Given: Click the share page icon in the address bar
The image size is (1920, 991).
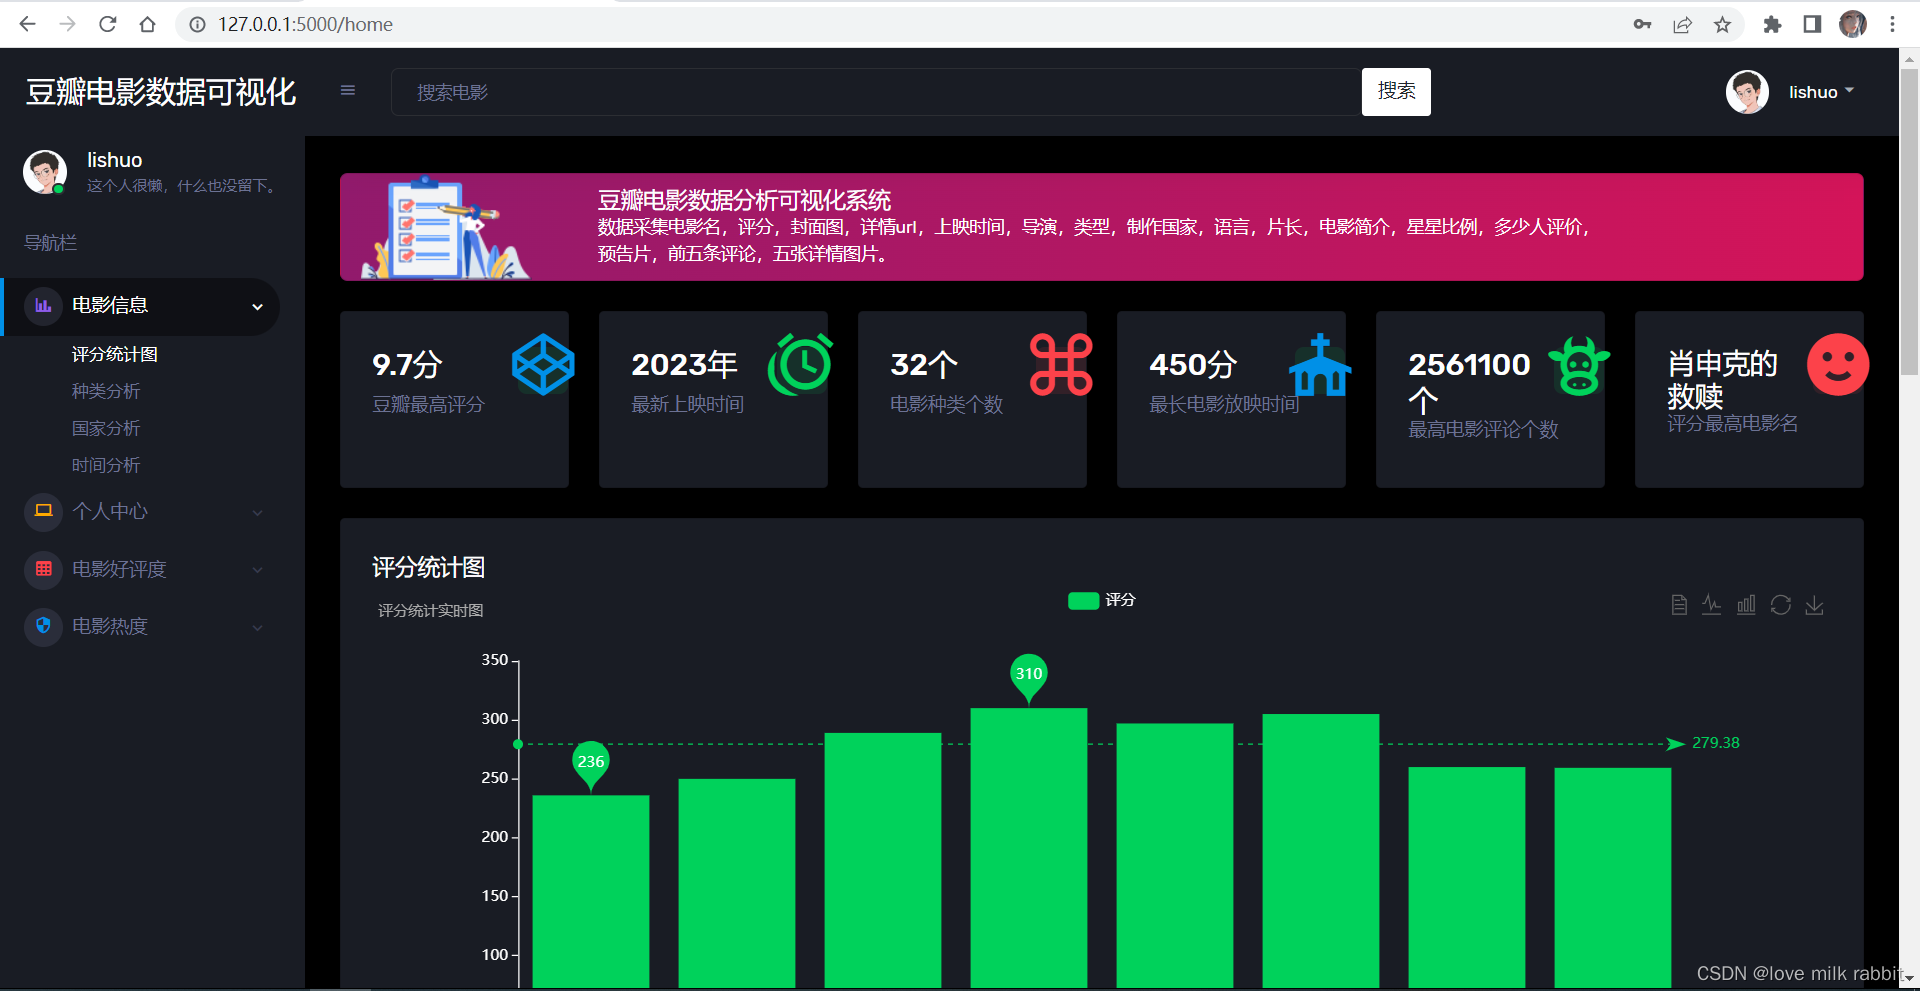Looking at the screenshot, I should coord(1682,24).
